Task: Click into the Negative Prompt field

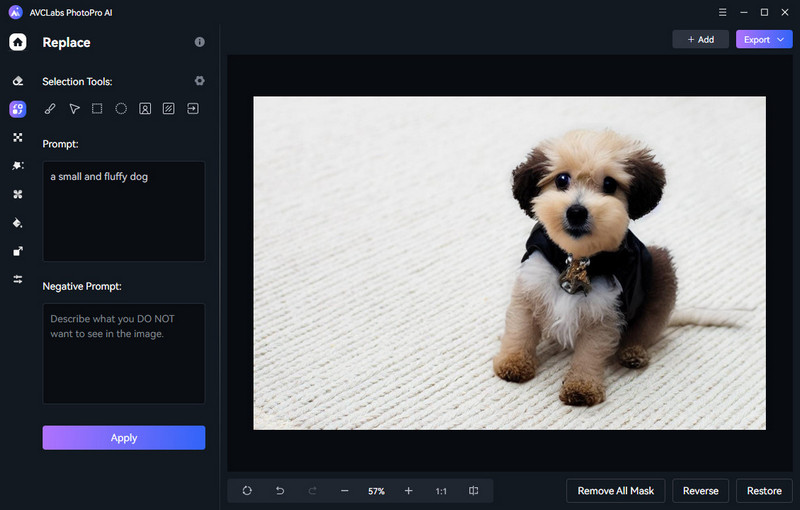Action: (124, 353)
